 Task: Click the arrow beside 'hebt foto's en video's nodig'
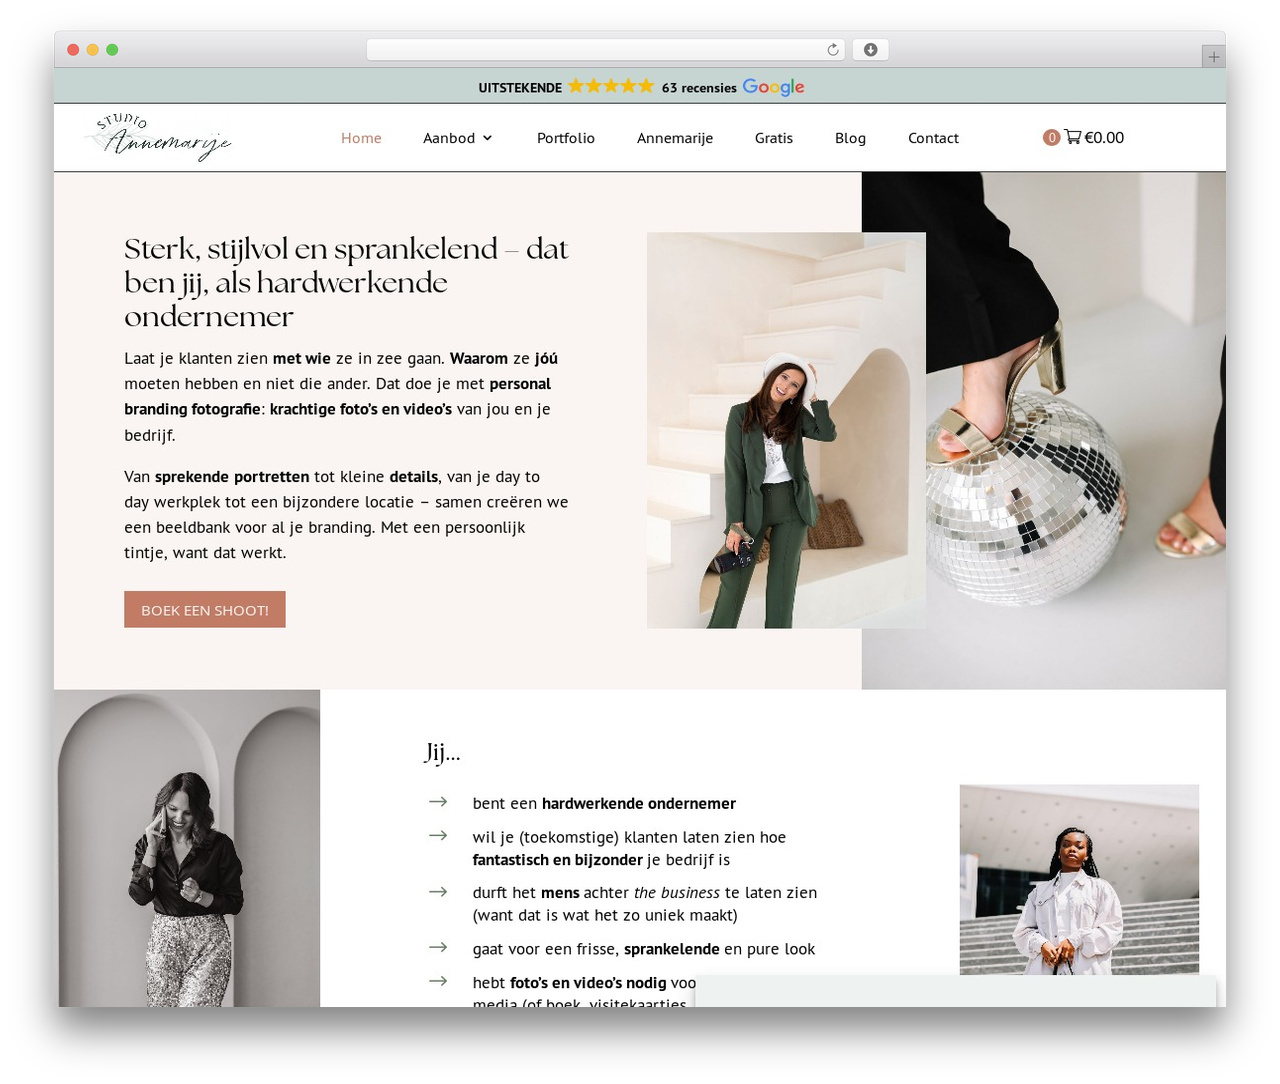pyautogui.click(x=438, y=981)
